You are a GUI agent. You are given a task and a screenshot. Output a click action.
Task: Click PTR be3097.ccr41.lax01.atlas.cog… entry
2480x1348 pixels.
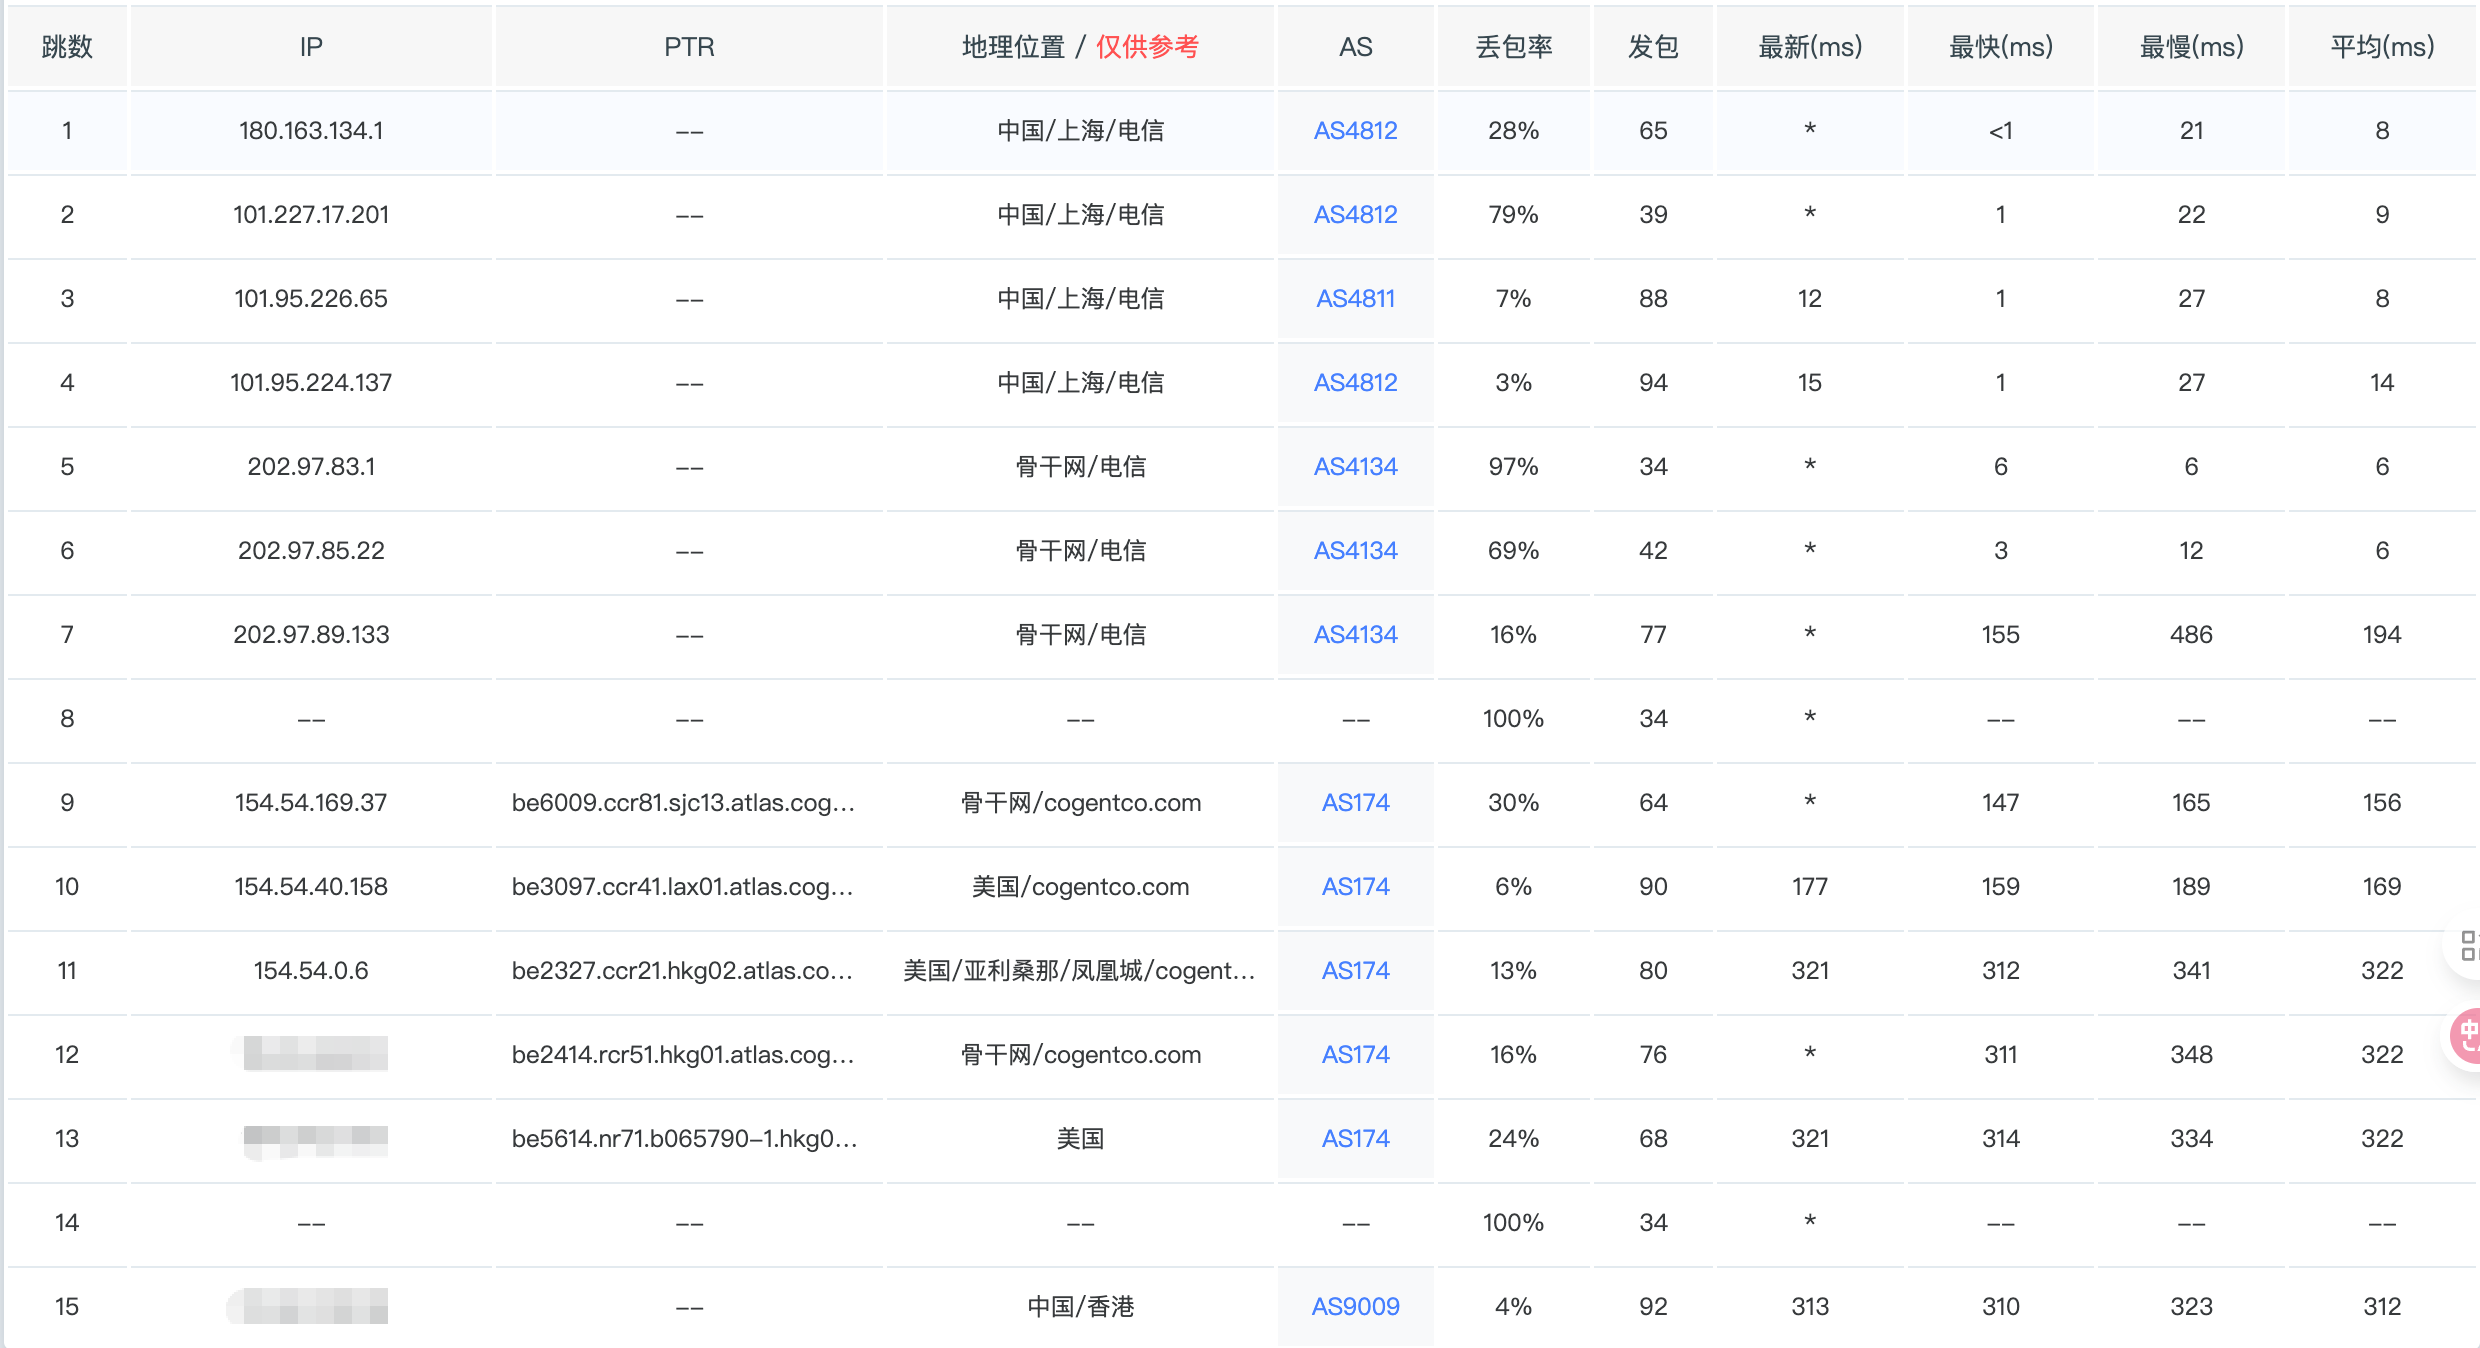click(682, 887)
